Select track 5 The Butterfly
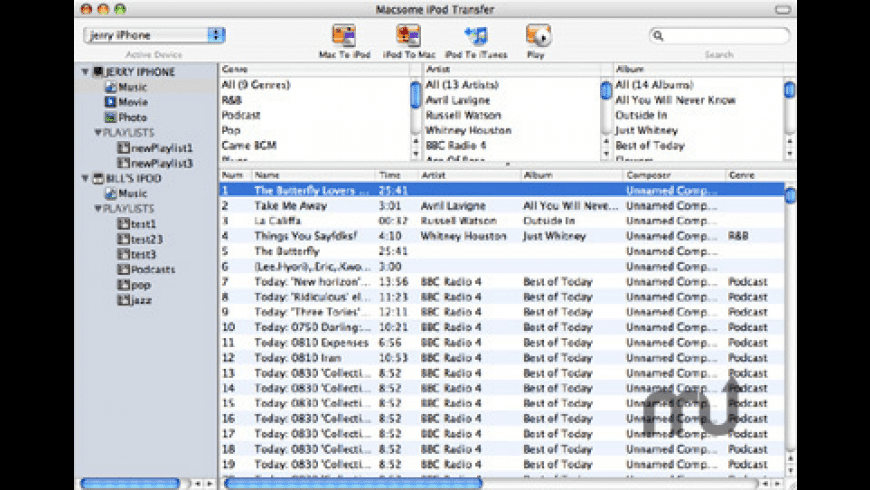The width and height of the screenshot is (870, 490). tap(502, 251)
